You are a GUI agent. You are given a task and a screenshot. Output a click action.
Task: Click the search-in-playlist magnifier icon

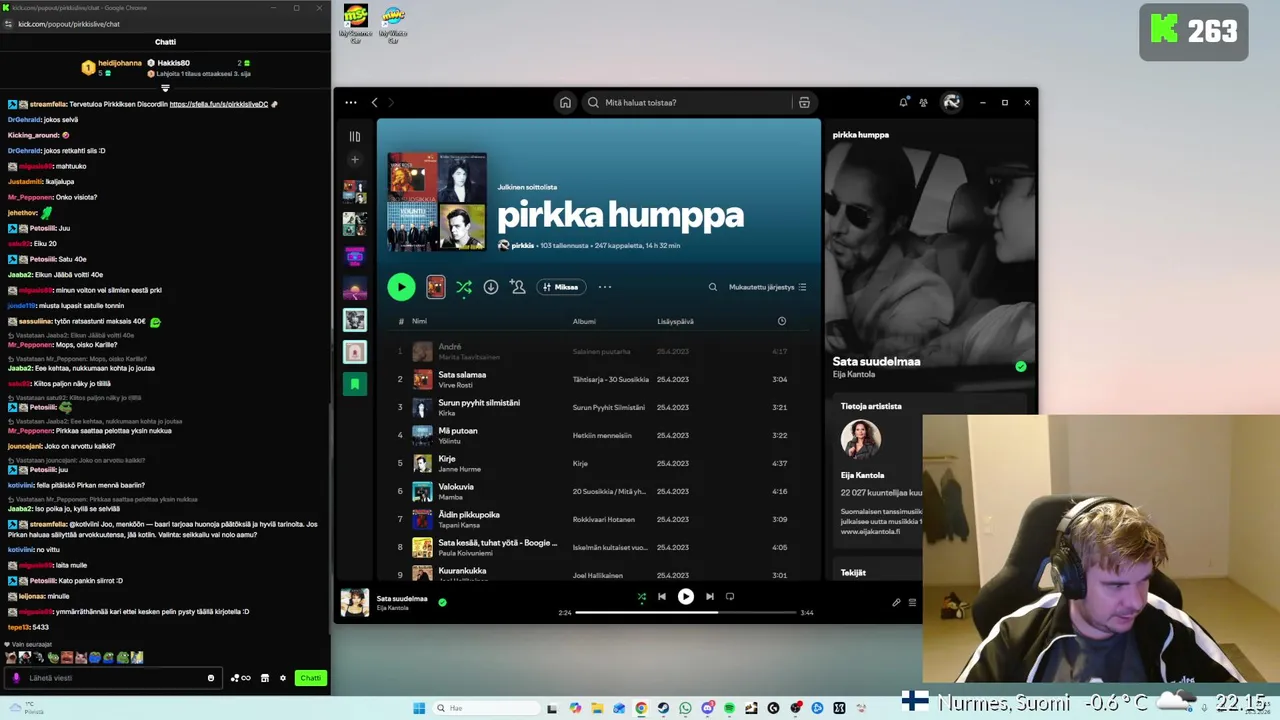713,287
